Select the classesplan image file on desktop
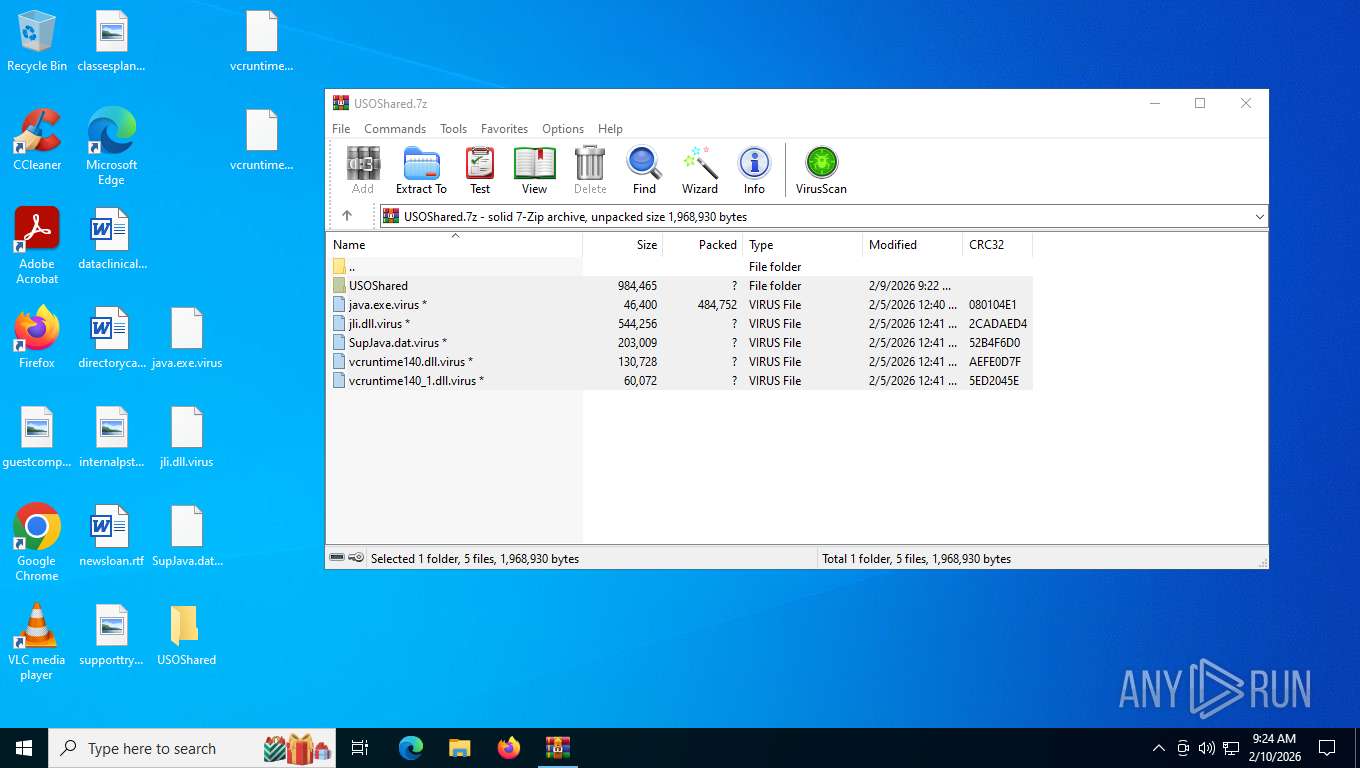The height and width of the screenshot is (768, 1360). point(111,41)
